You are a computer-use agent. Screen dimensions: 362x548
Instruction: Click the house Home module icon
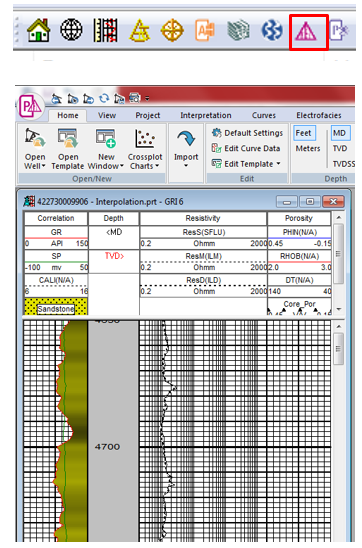coord(38,30)
